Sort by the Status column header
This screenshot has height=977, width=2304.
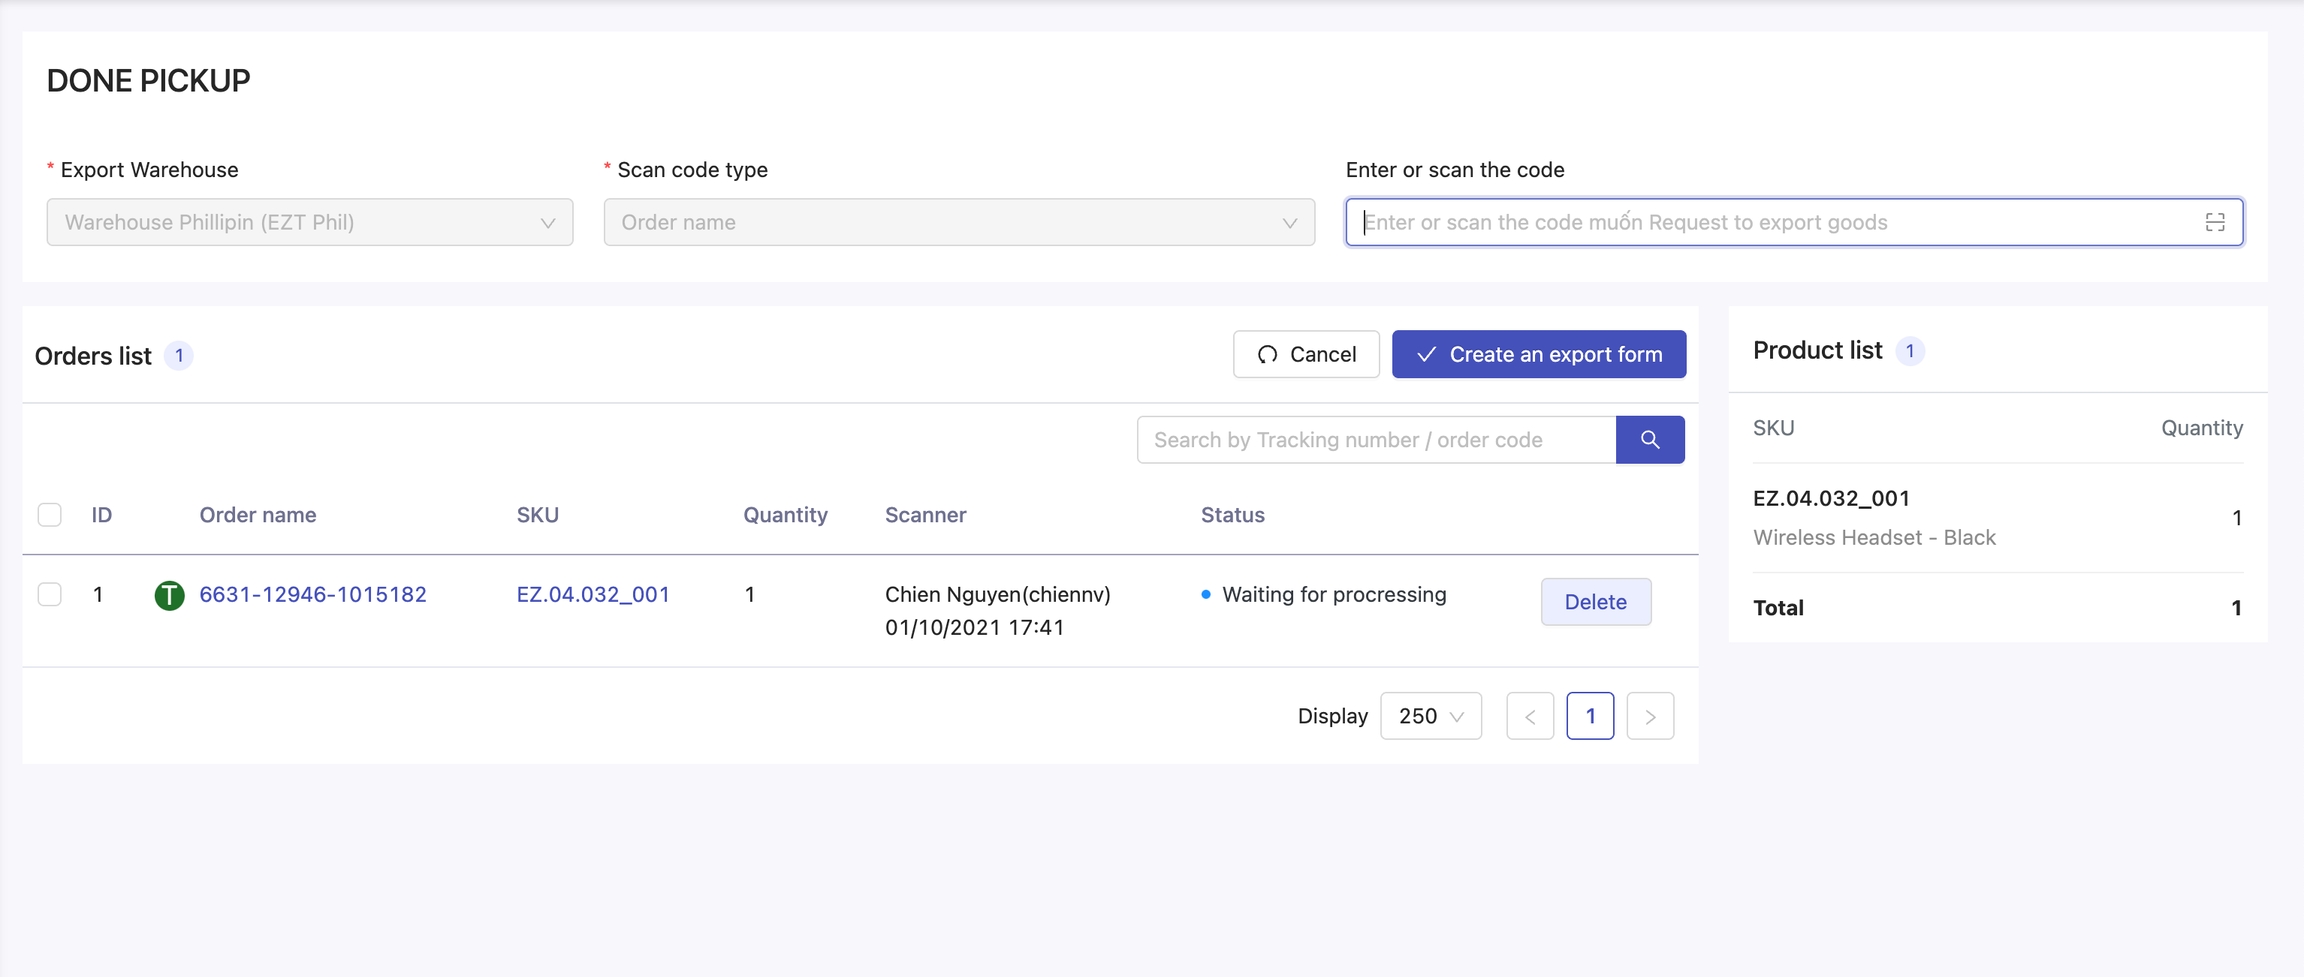[1232, 515]
